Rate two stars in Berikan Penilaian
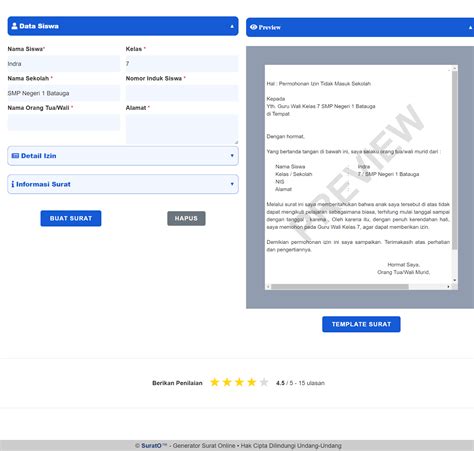The height and width of the screenshot is (451, 474). (x=227, y=382)
